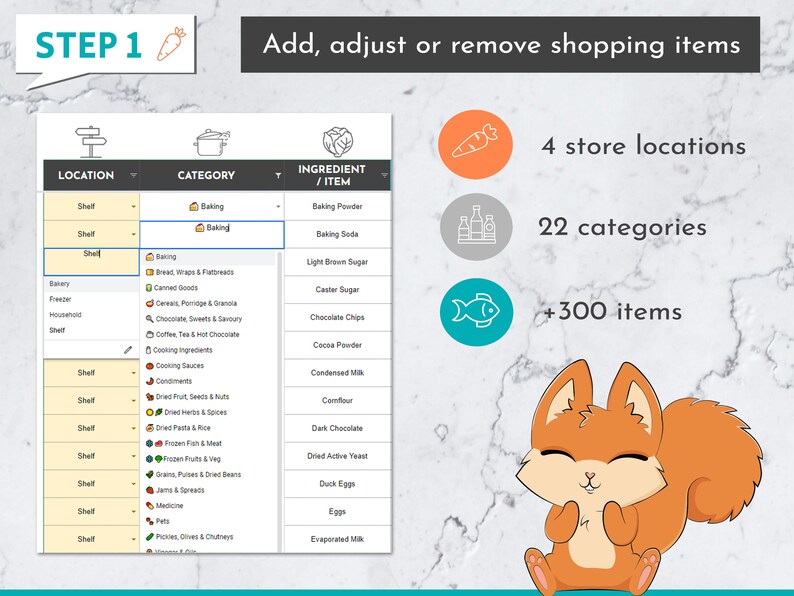Select Jams & Spreads category
Viewport: 794px width, 596px height.
[209, 490]
